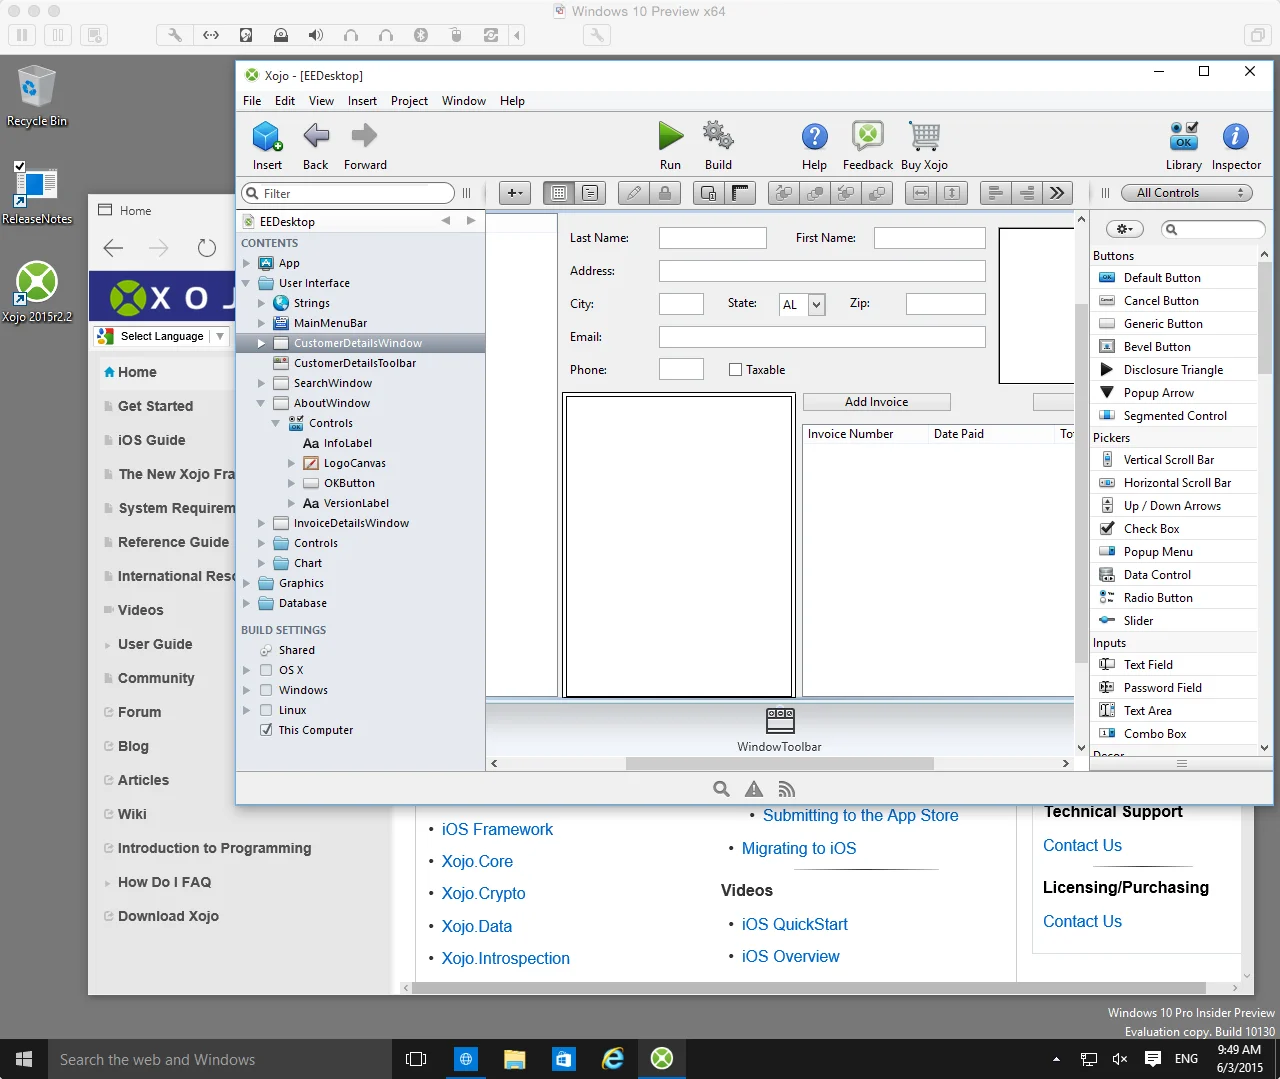Image resolution: width=1280 pixels, height=1079 pixels.
Task: Click Contact Us under Technical Support
Action: [x=1082, y=845]
